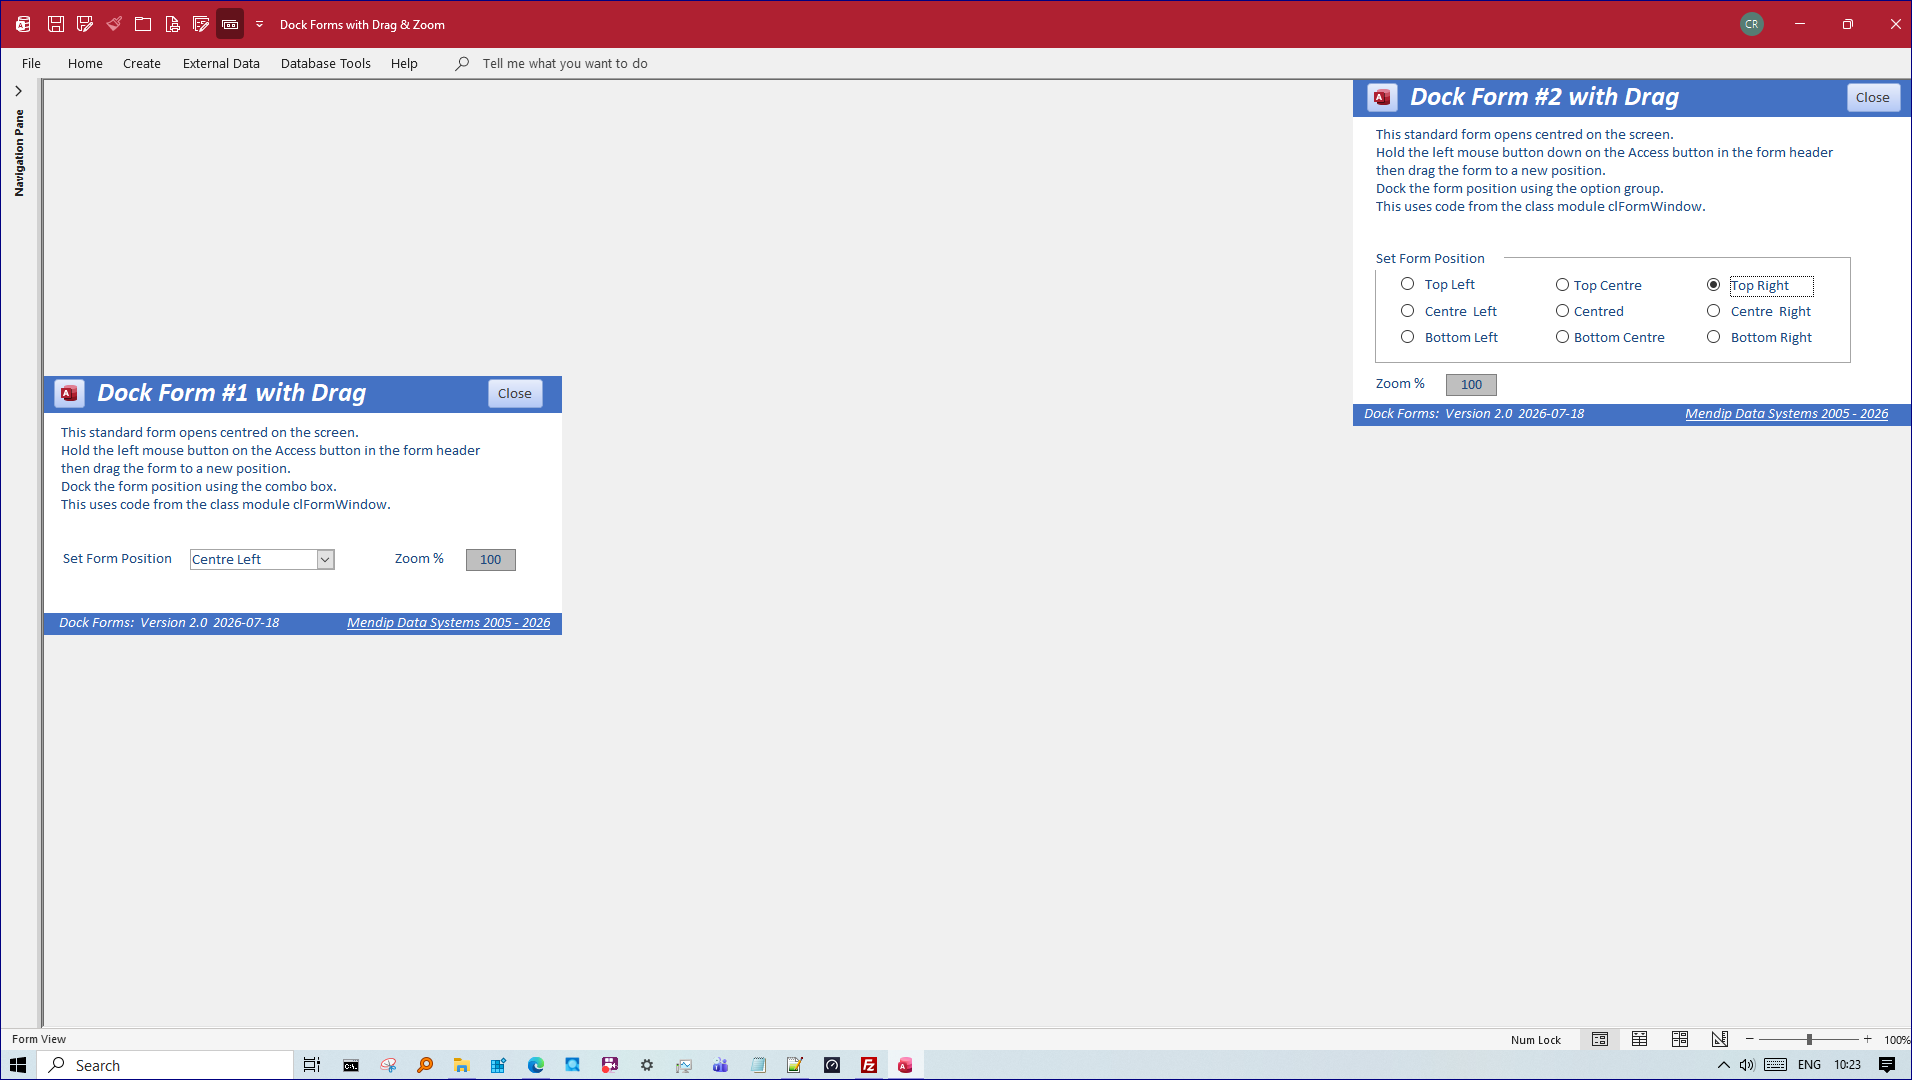Image resolution: width=1912 pixels, height=1080 pixels.
Task: Select the Bottom Right radio option
Action: tap(1713, 337)
